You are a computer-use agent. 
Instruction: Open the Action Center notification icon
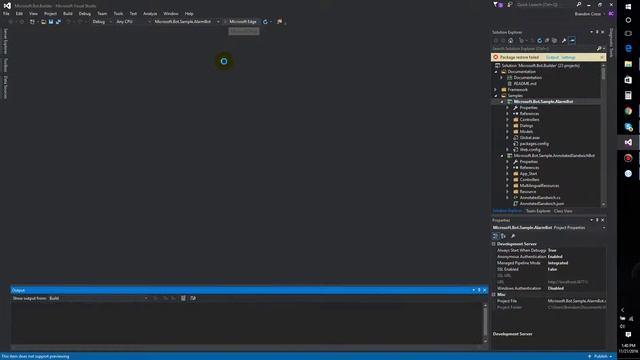click(628, 335)
